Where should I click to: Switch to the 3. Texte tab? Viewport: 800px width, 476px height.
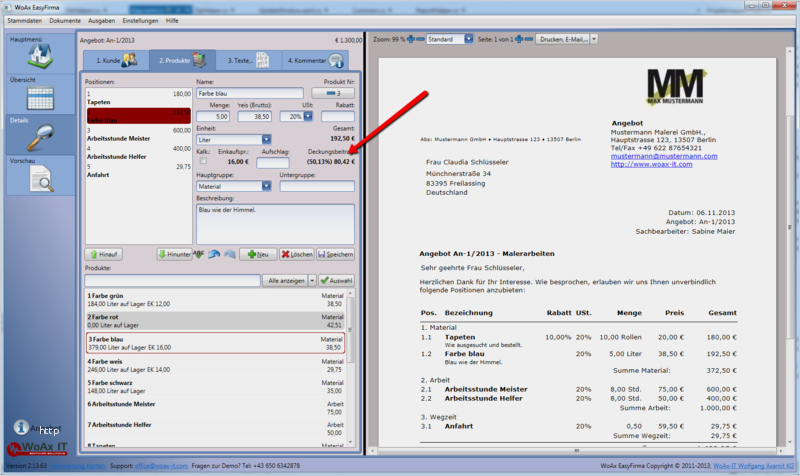(248, 60)
